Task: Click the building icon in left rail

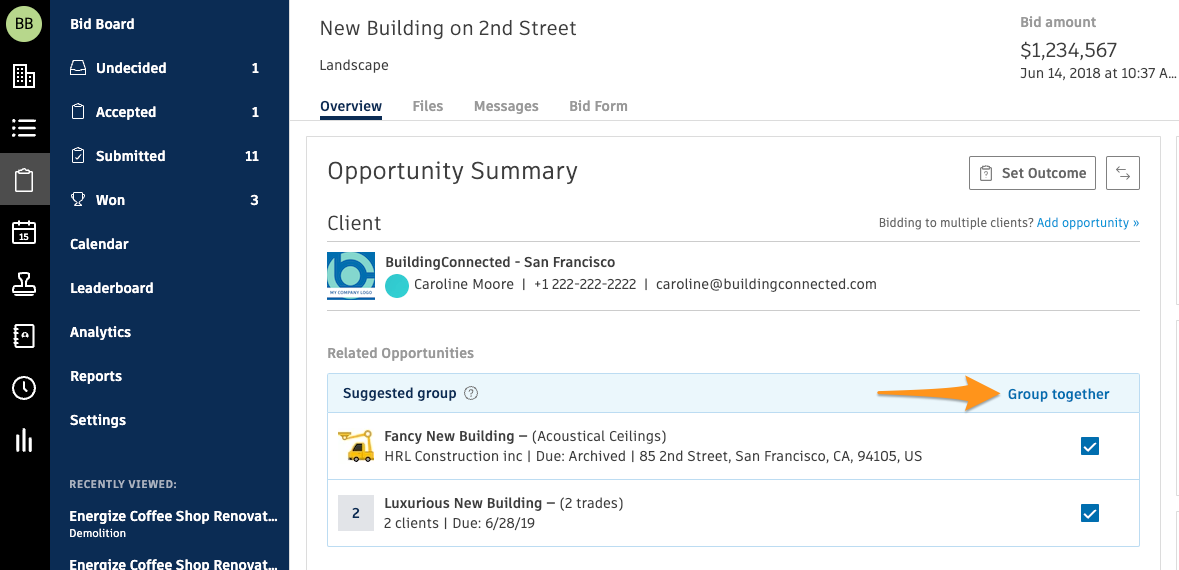Action: pyautogui.click(x=24, y=76)
